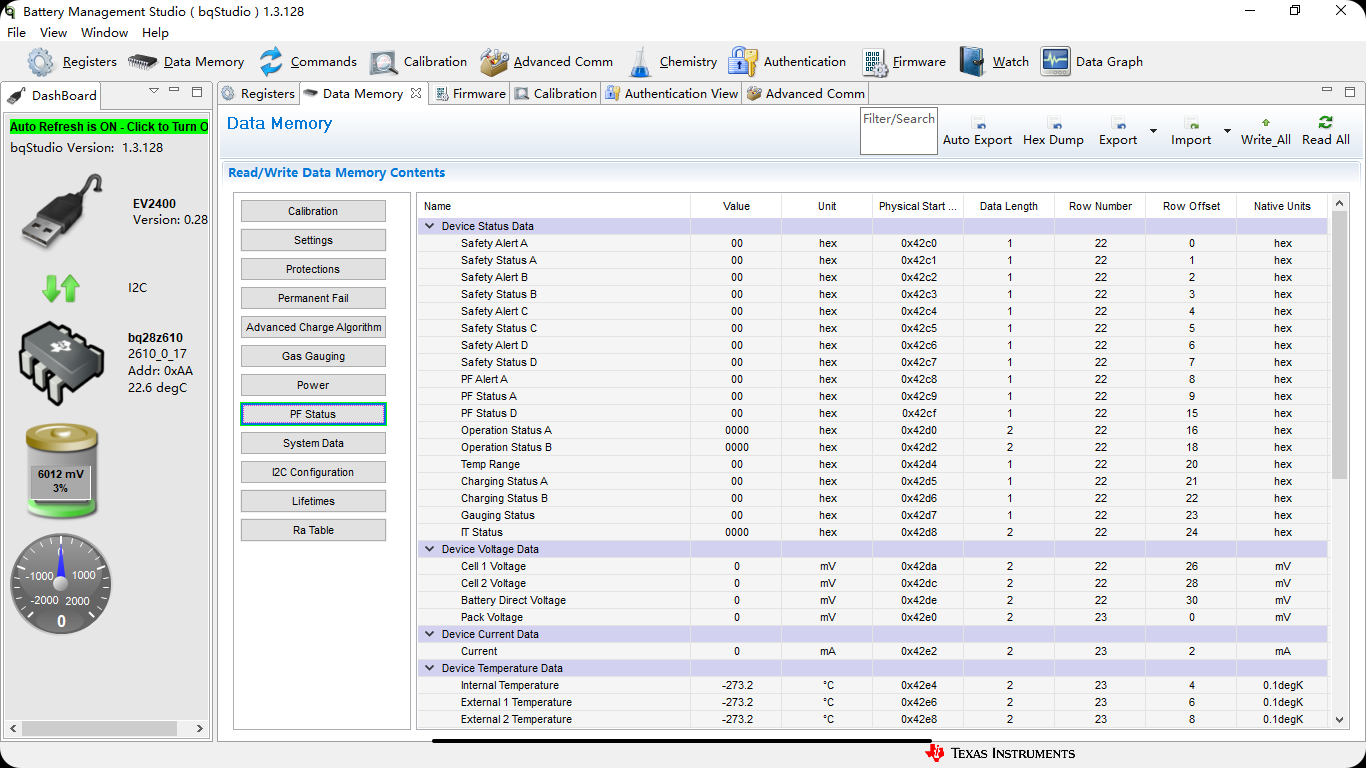Image resolution: width=1366 pixels, height=768 pixels.
Task: Open Data Memory from the main toolbar
Action: click(186, 62)
